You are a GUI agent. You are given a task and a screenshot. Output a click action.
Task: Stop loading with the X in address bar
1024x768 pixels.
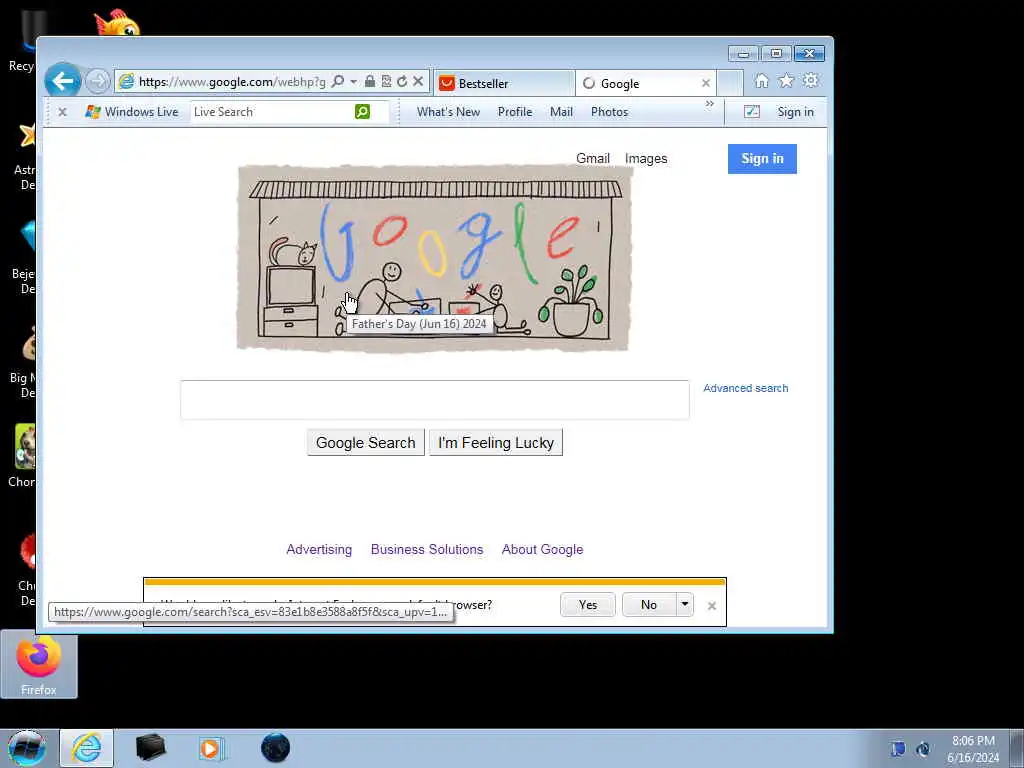pos(419,82)
